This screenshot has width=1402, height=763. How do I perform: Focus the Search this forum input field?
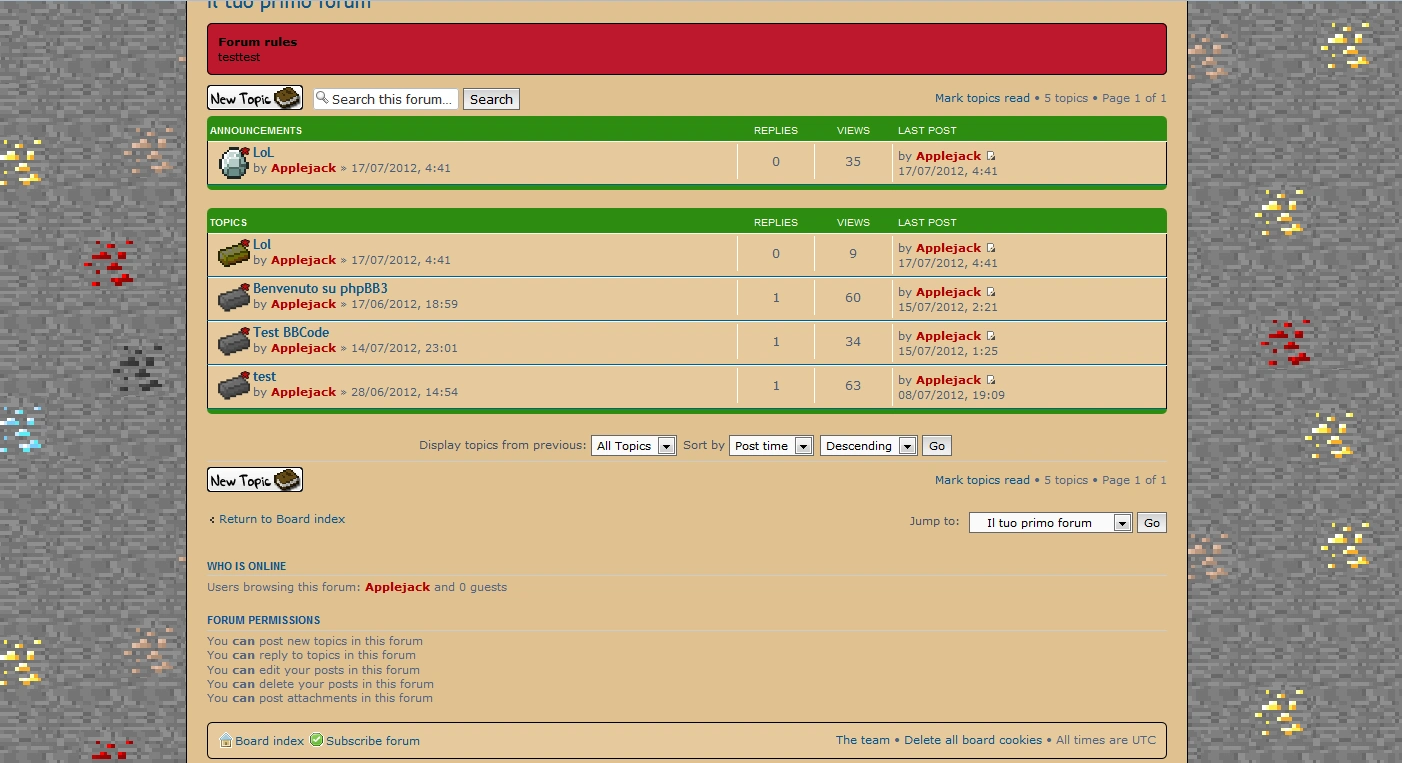point(386,99)
